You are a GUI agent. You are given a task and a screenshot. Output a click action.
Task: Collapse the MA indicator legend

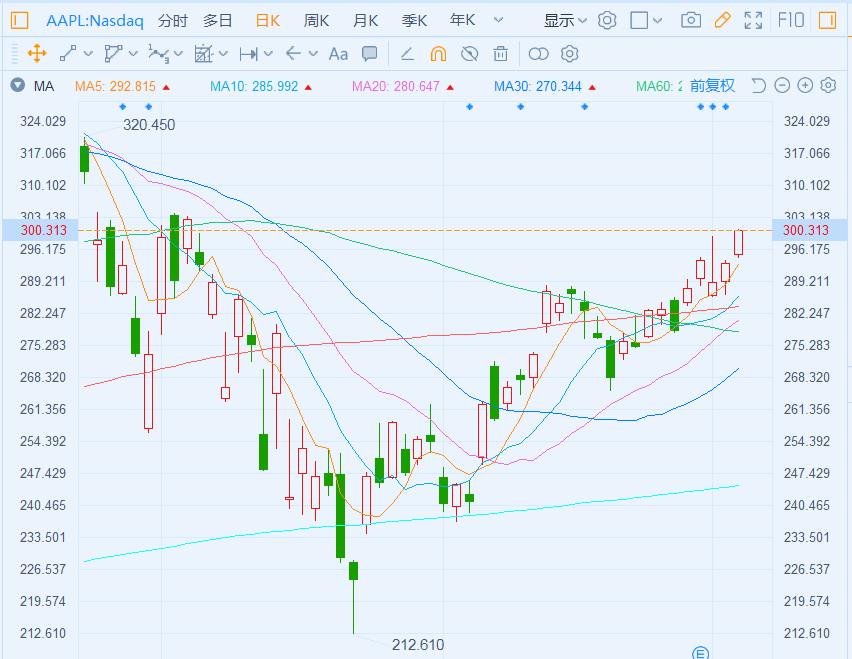coord(15,86)
